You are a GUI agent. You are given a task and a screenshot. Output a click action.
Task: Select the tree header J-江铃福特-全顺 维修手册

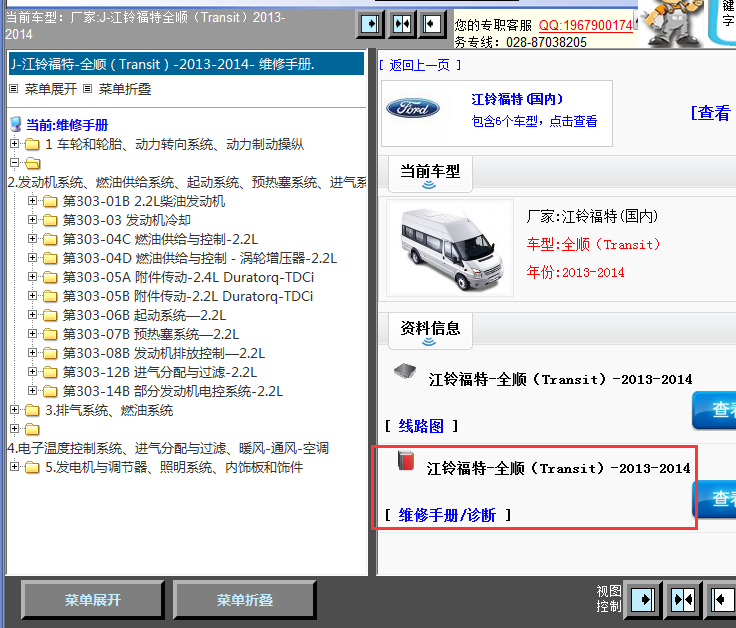(186, 64)
